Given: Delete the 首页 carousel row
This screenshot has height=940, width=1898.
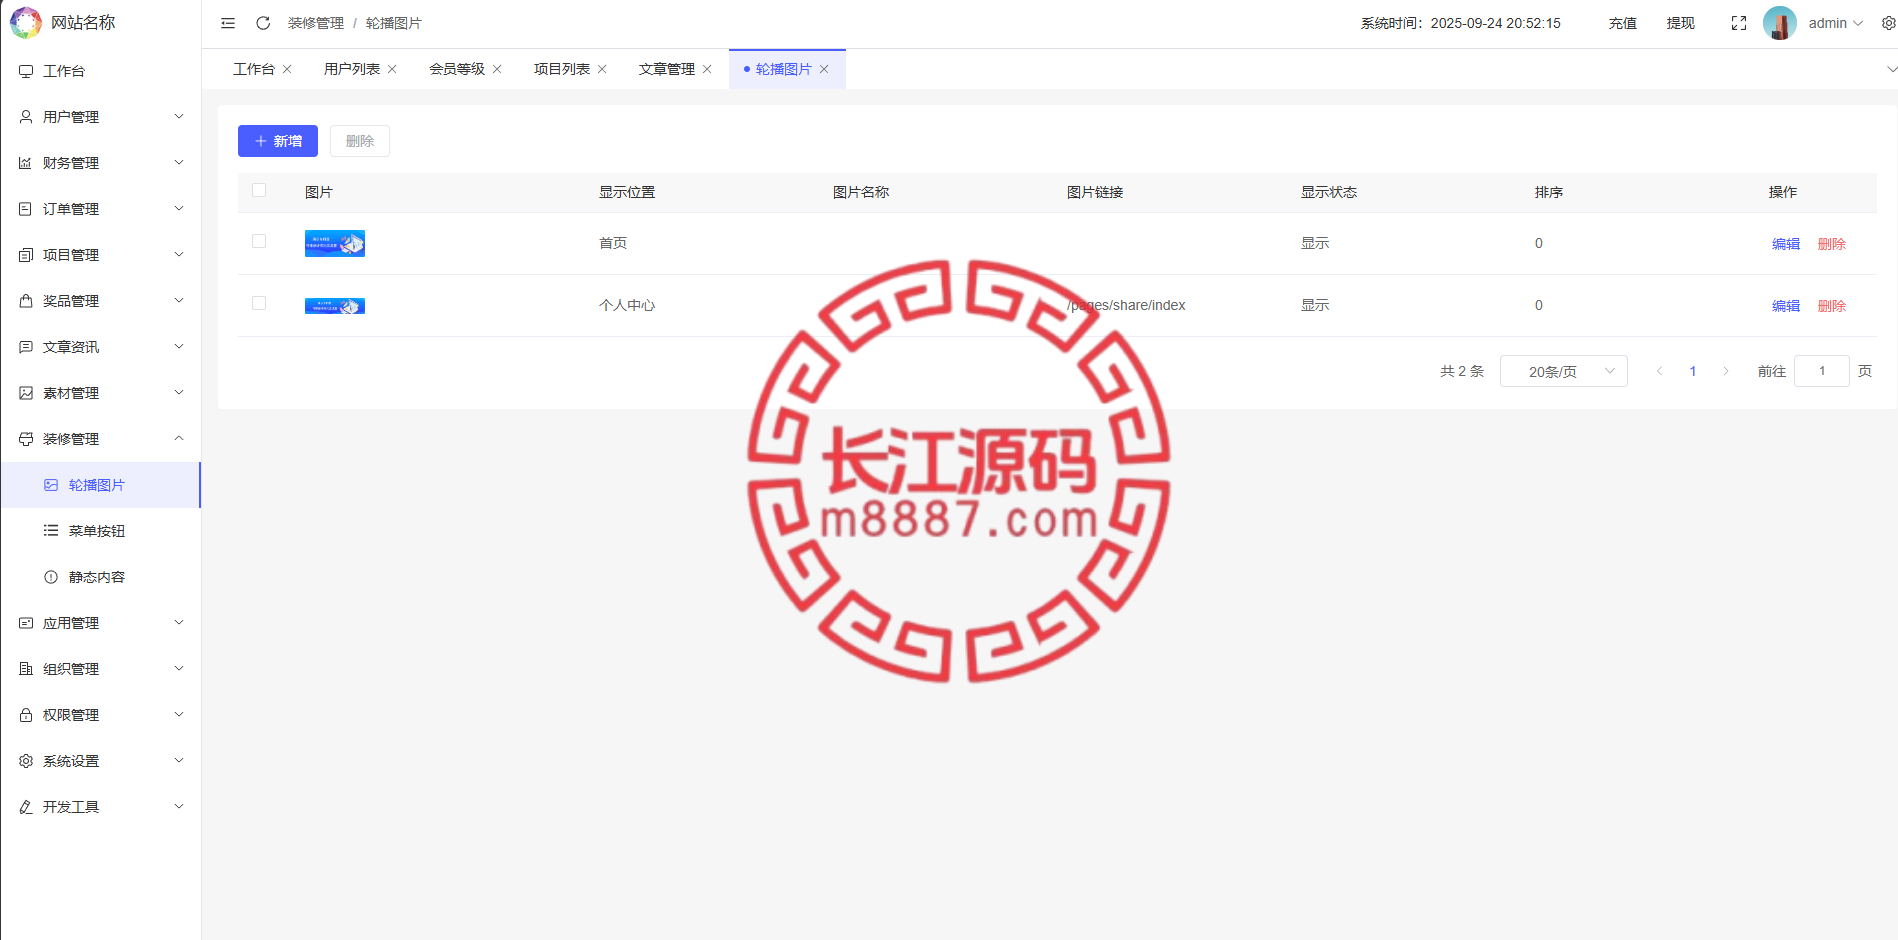Looking at the screenshot, I should 1832,244.
